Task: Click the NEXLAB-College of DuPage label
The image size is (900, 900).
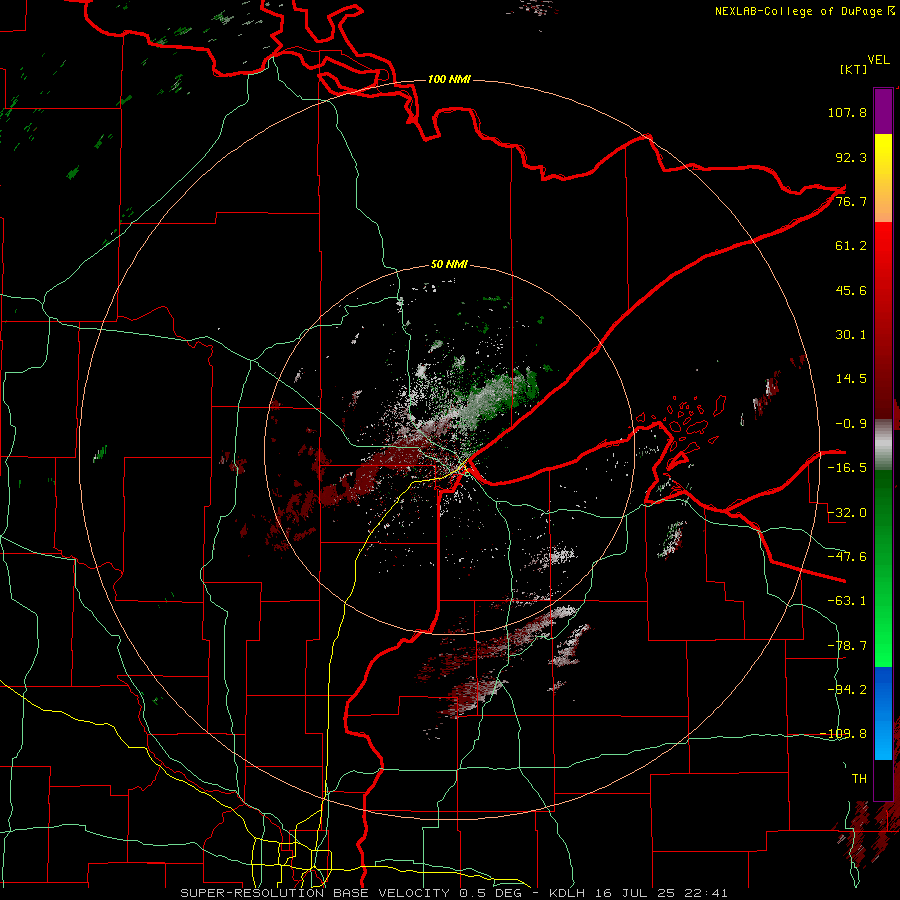Action: 798,11
